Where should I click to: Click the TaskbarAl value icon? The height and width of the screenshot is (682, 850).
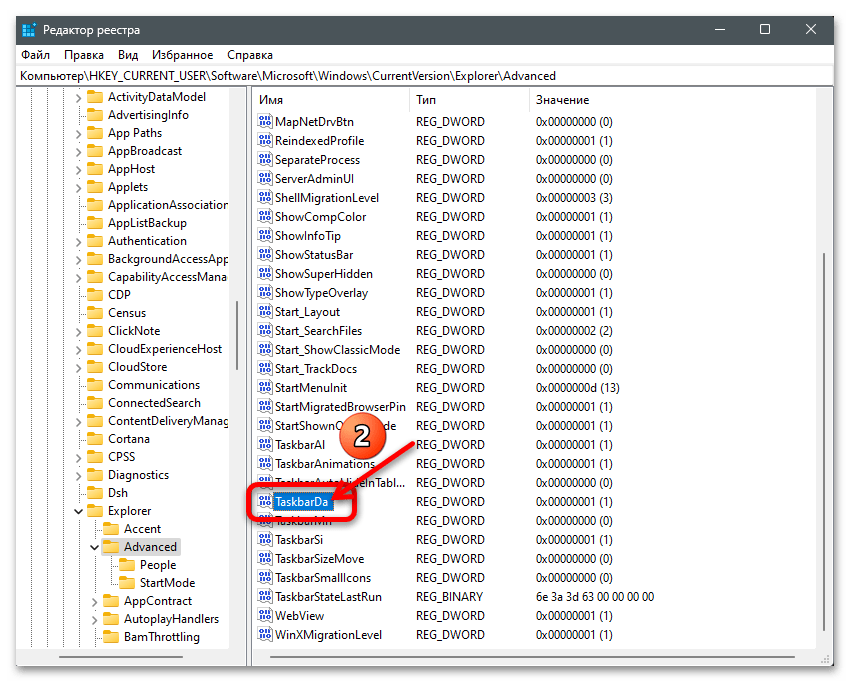tap(265, 444)
